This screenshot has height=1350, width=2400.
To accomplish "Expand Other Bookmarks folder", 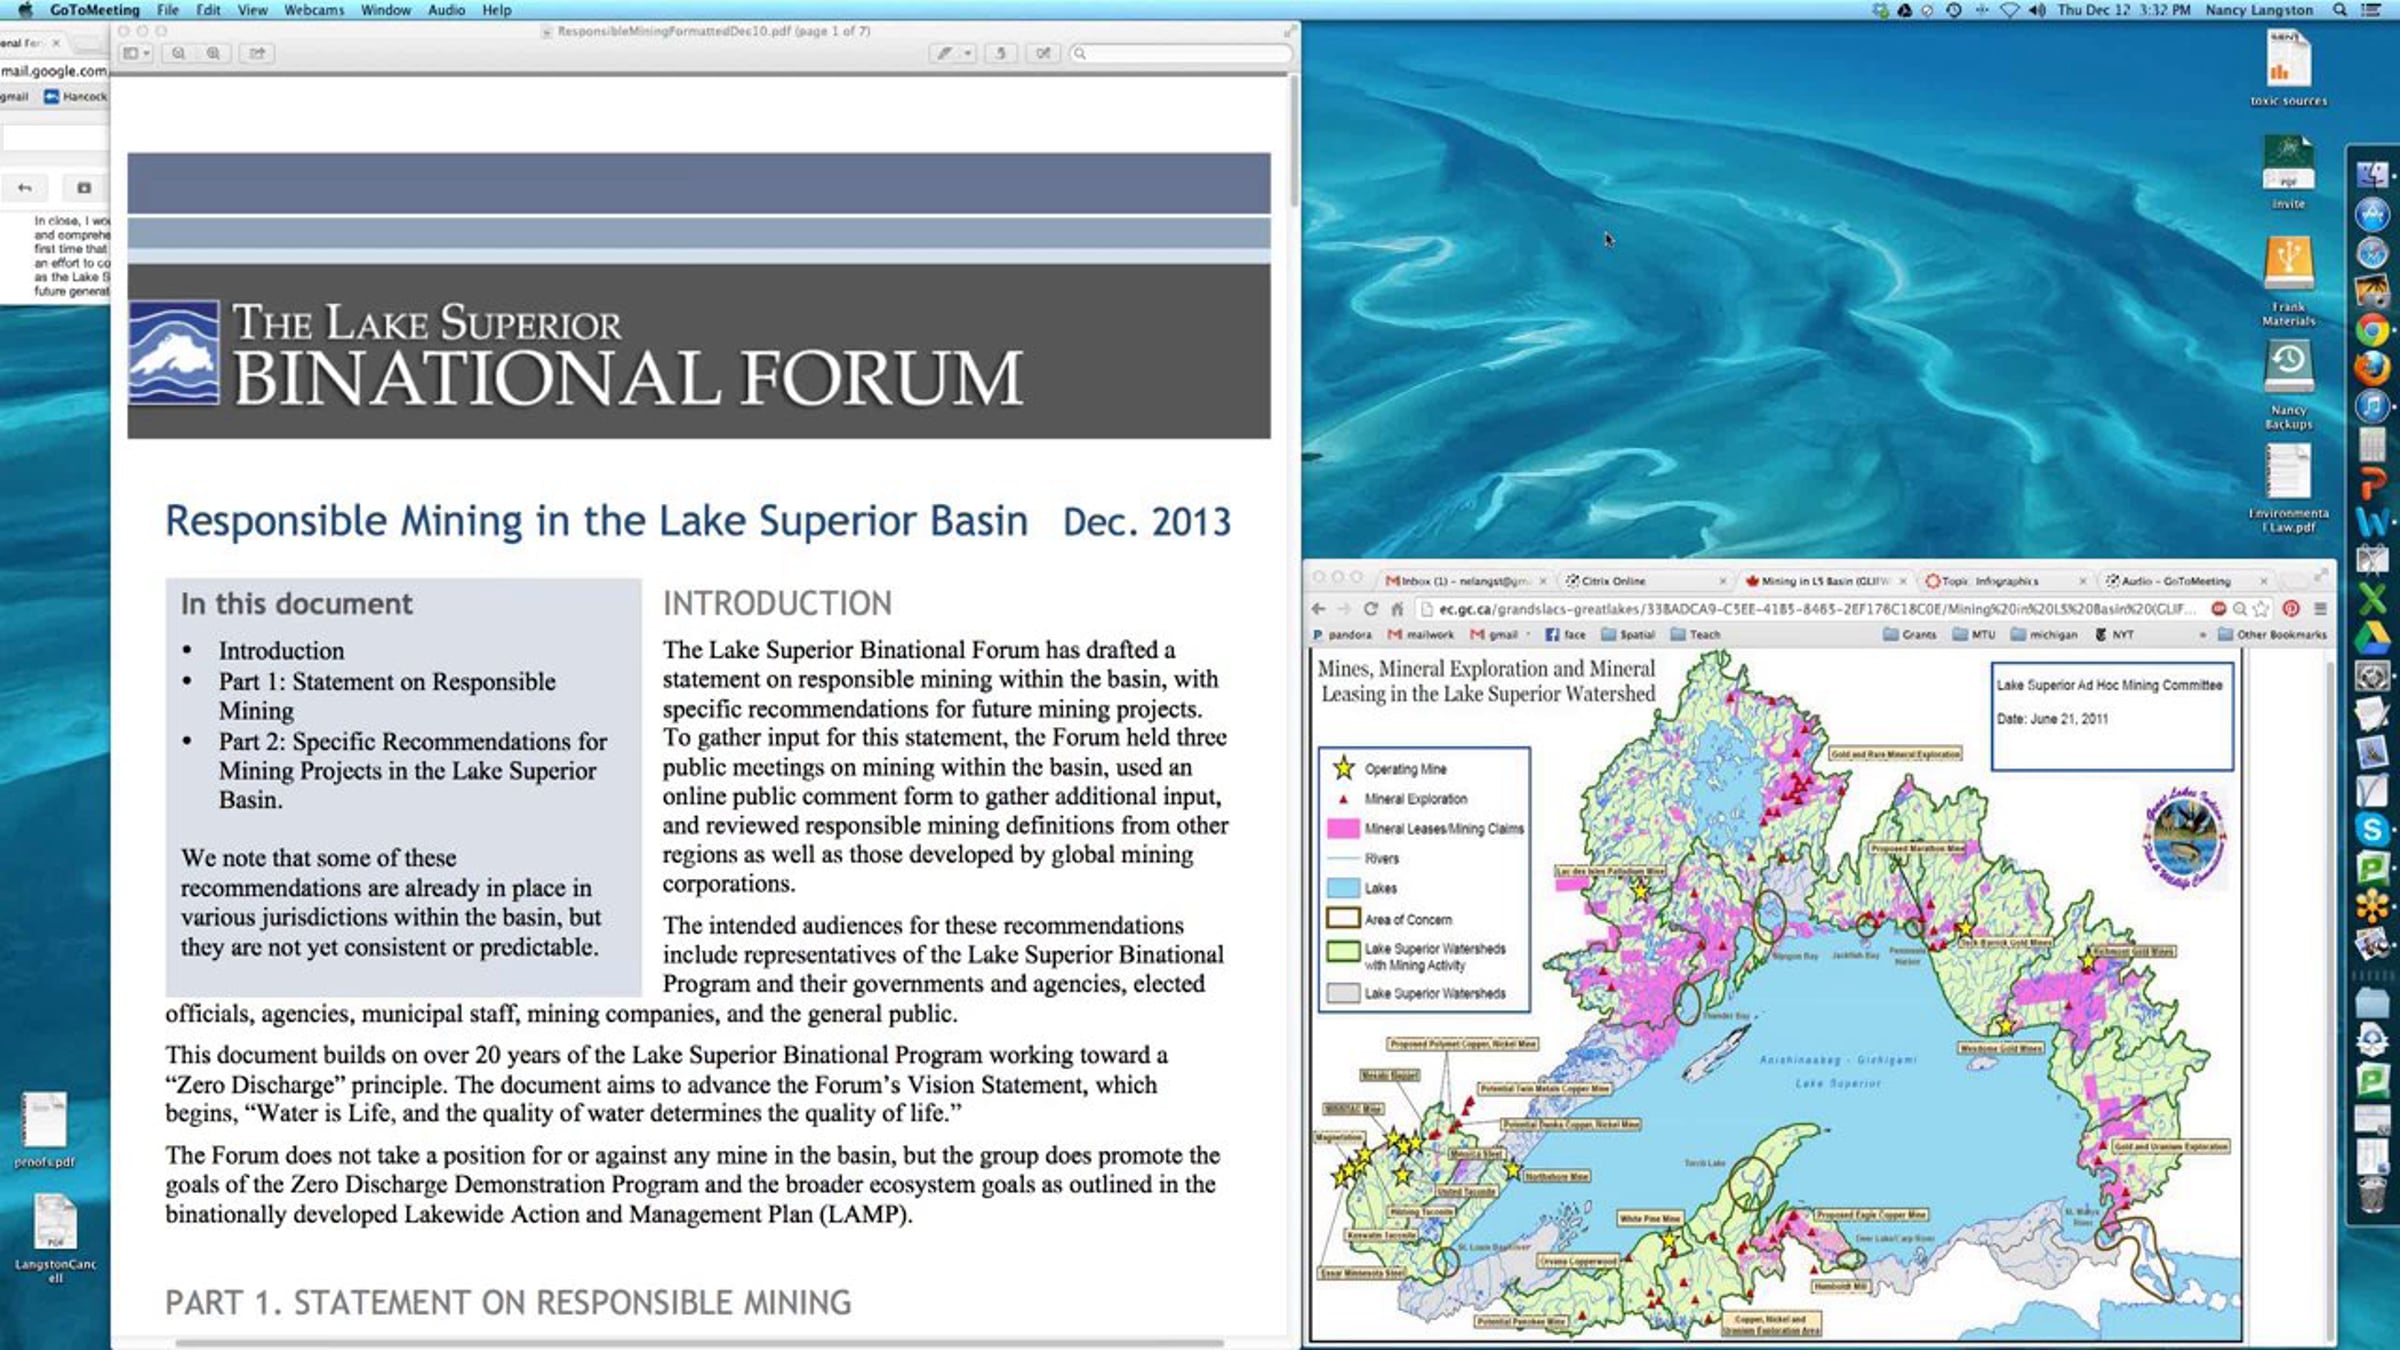I will click(x=2273, y=635).
